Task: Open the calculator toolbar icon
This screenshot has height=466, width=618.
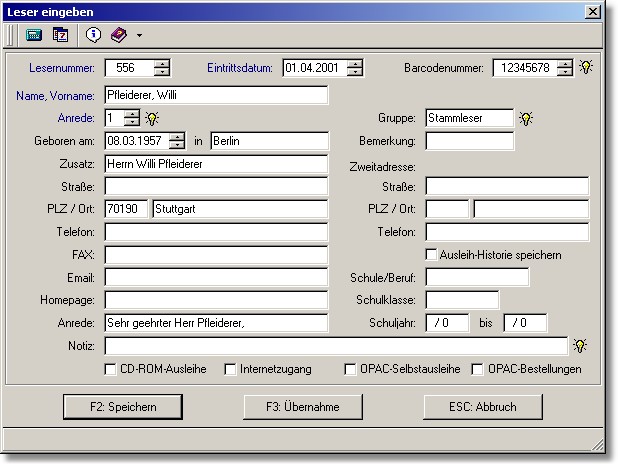Action: coord(33,35)
